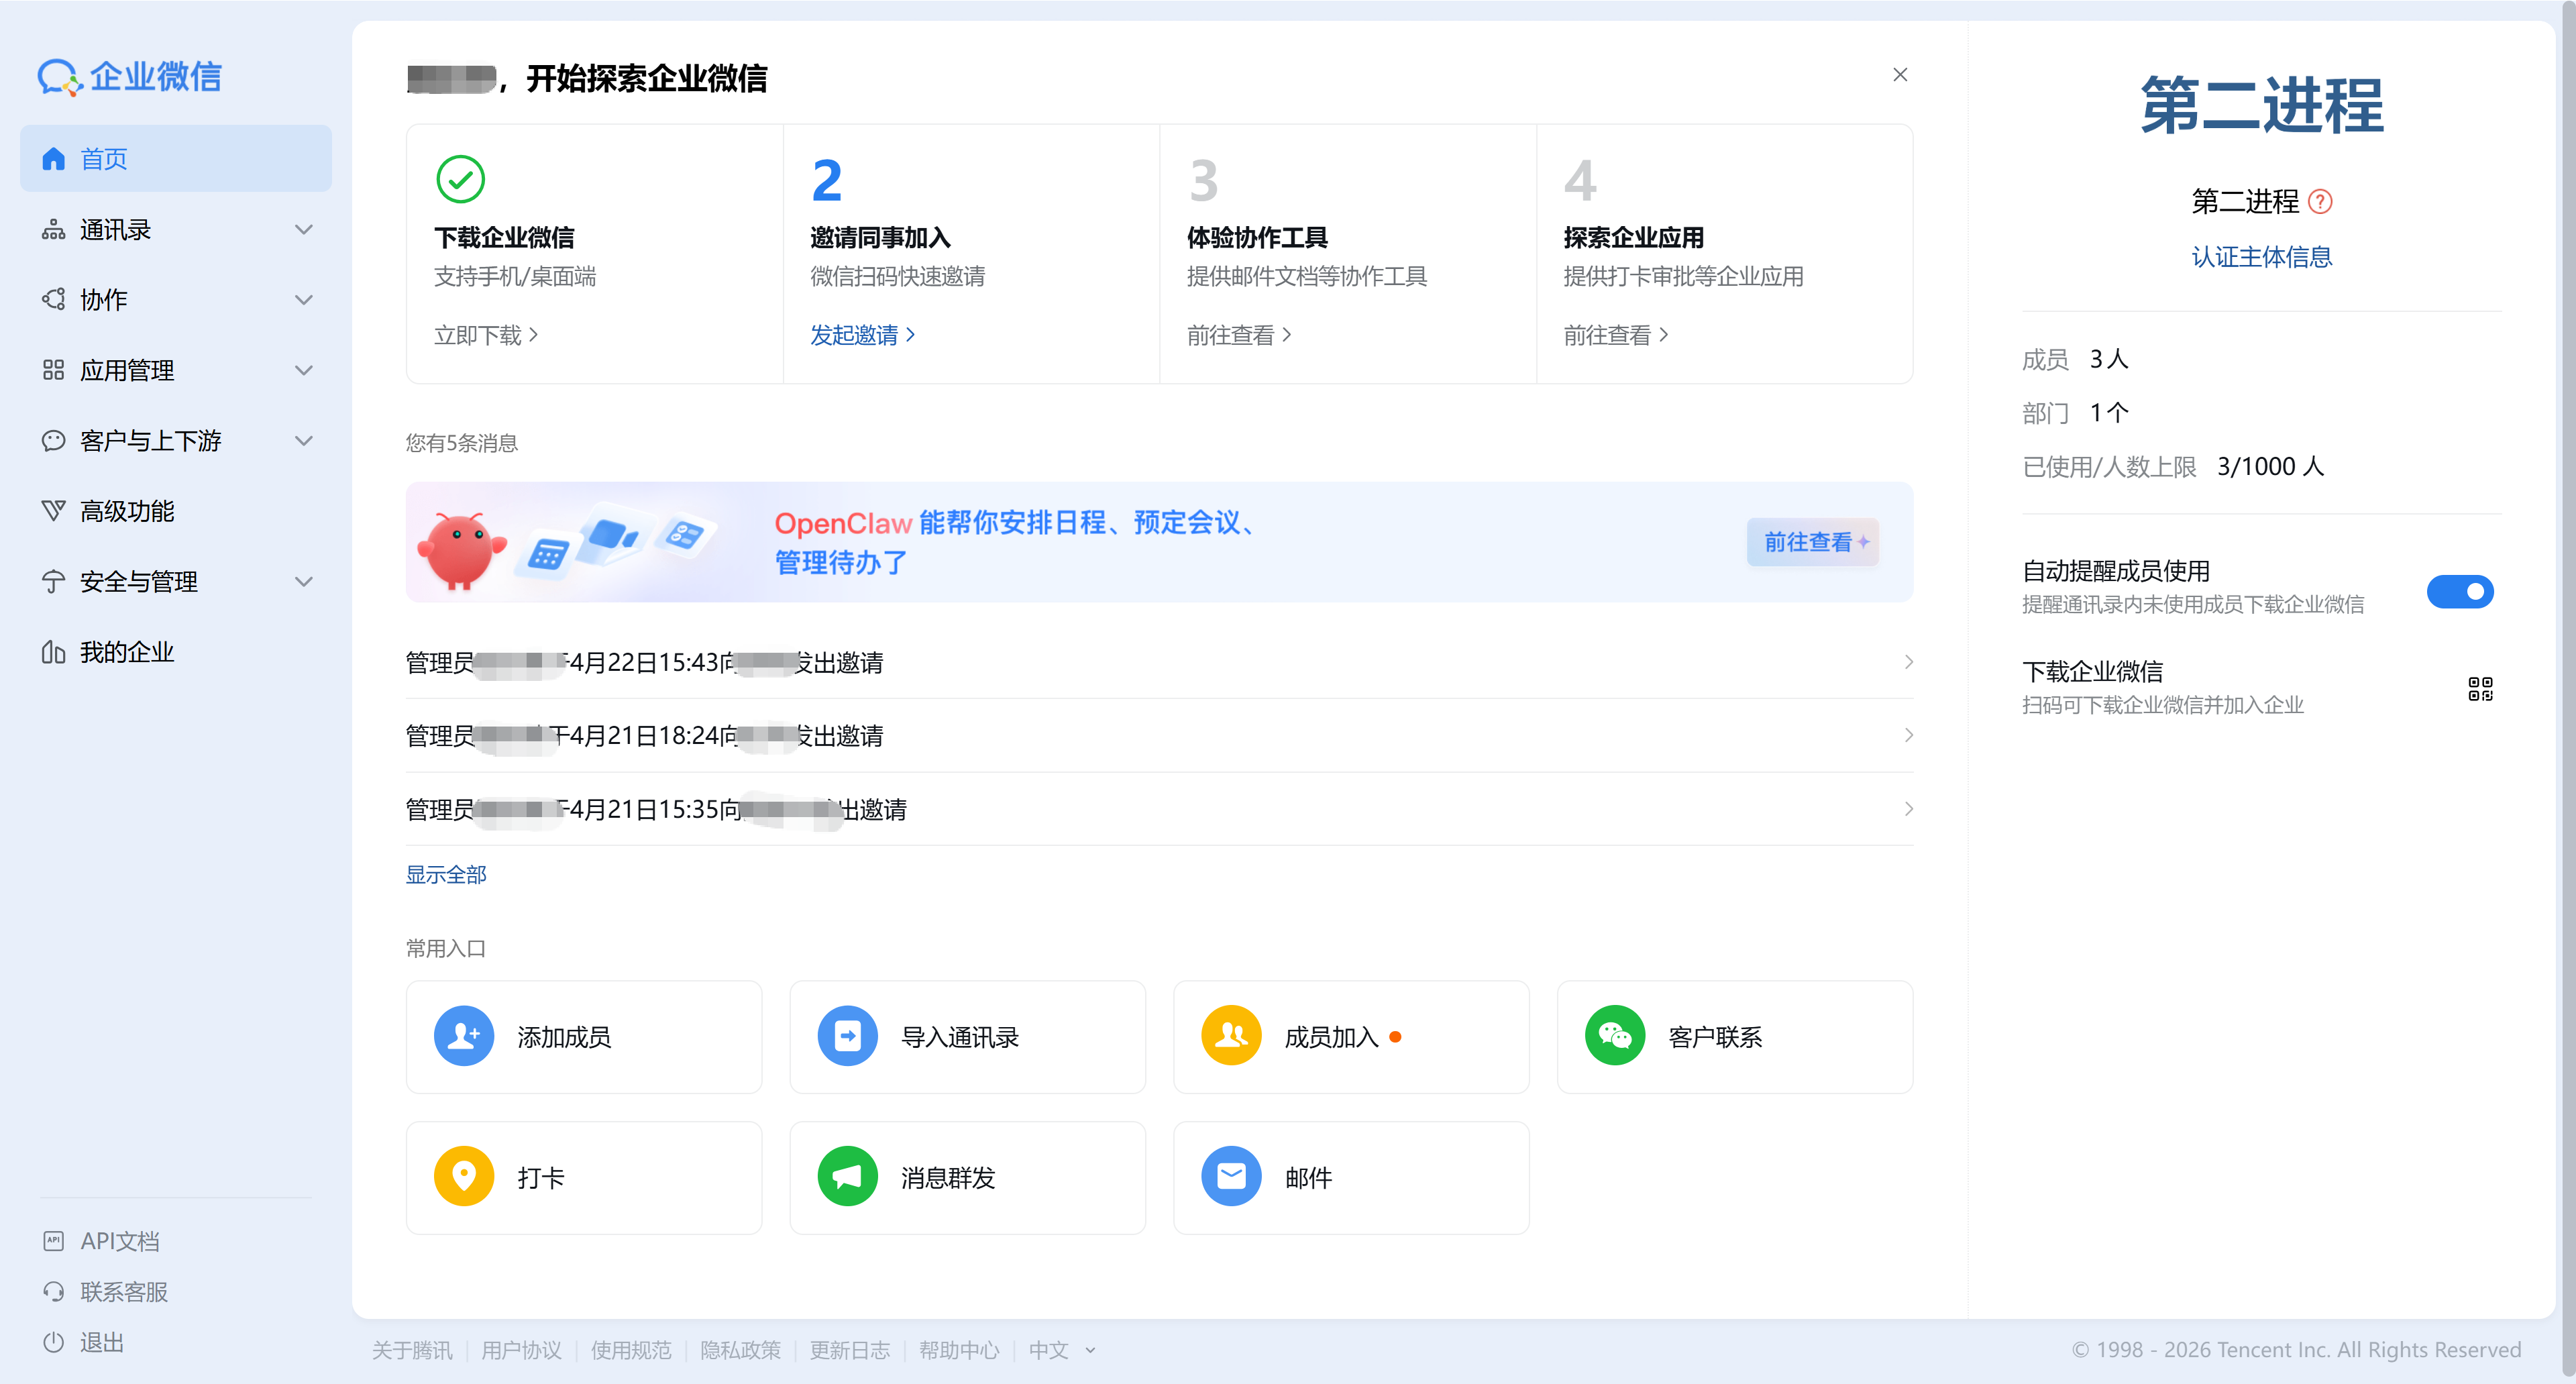The width and height of the screenshot is (2576, 1384).
Task: Expand the 安全与管理 chevron
Action: [x=304, y=582]
